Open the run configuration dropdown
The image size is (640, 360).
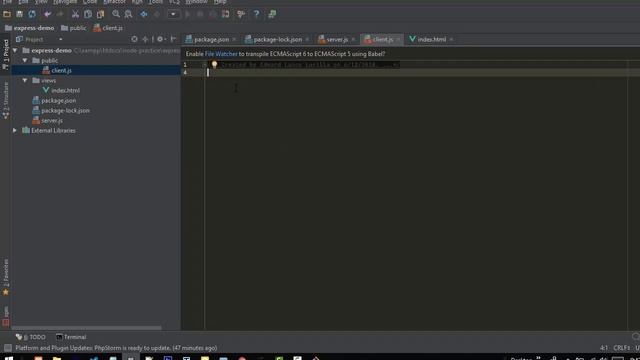pyautogui.click(x=173, y=14)
